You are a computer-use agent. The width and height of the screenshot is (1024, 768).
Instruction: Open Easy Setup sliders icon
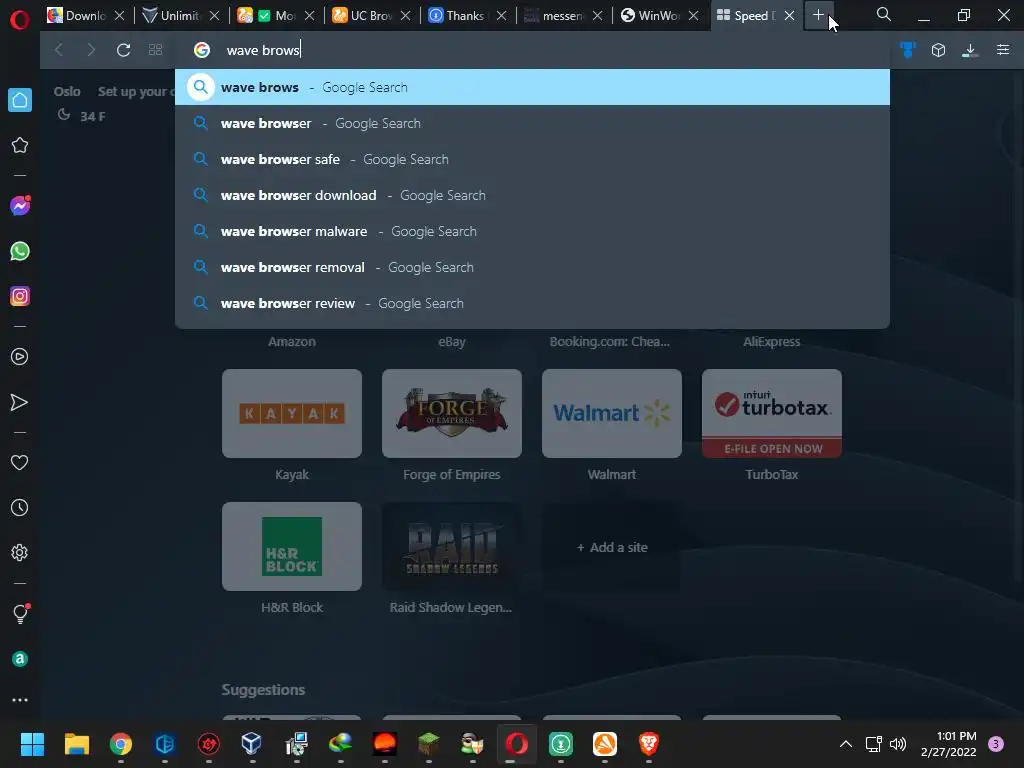[1003, 50]
